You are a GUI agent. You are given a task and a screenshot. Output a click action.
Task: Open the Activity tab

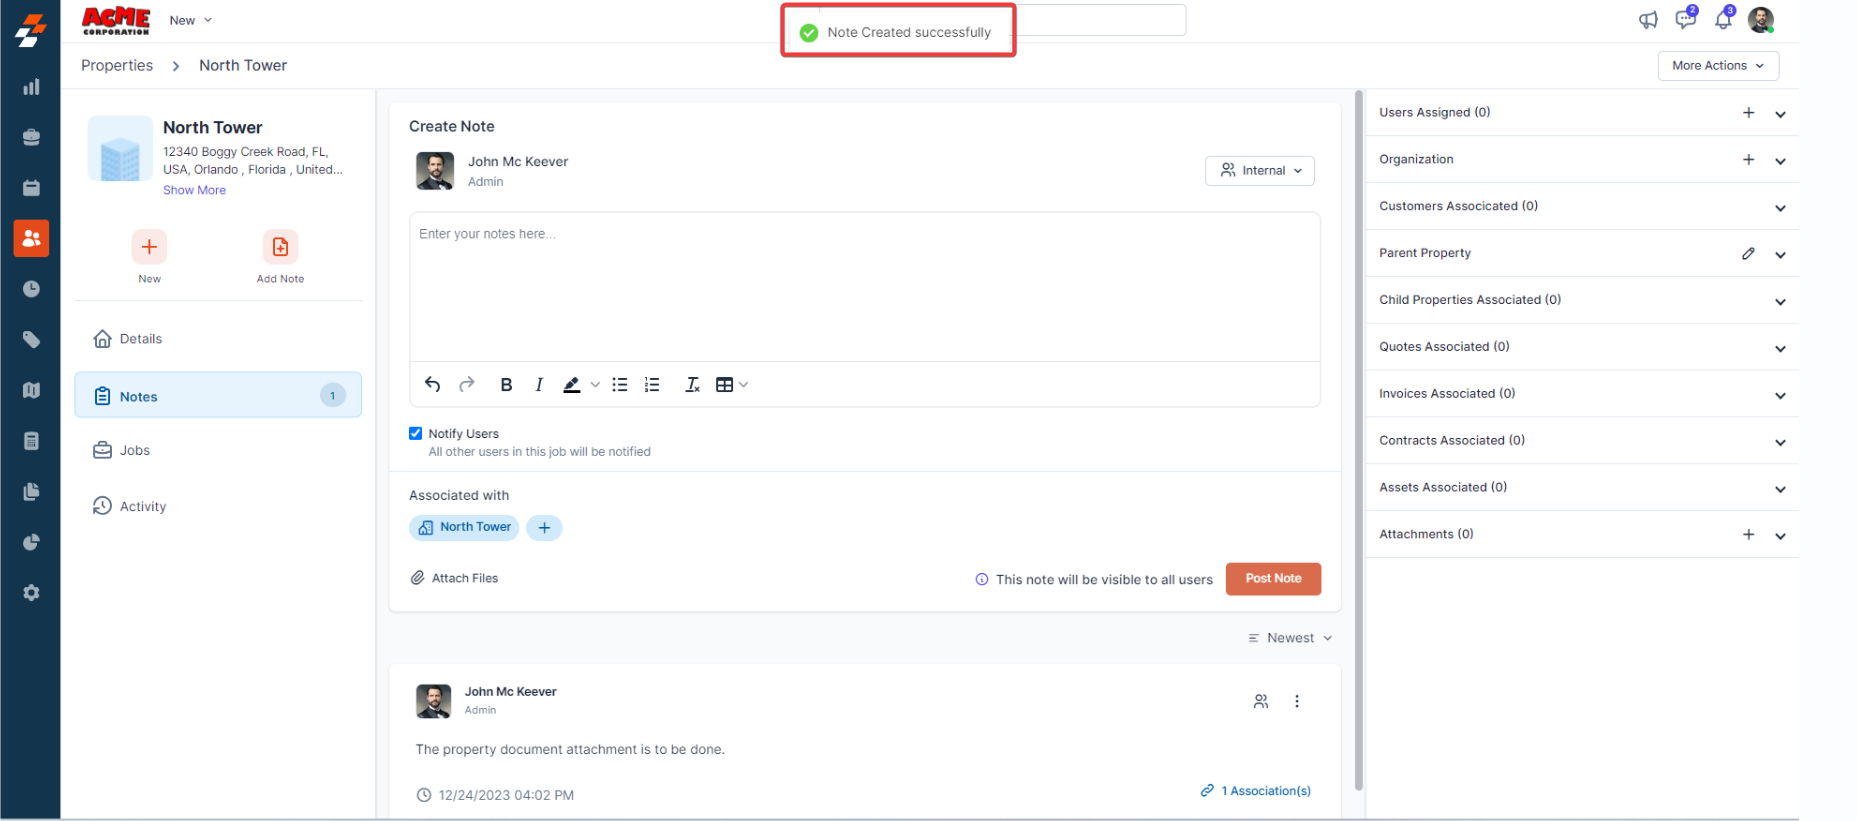tap(143, 507)
